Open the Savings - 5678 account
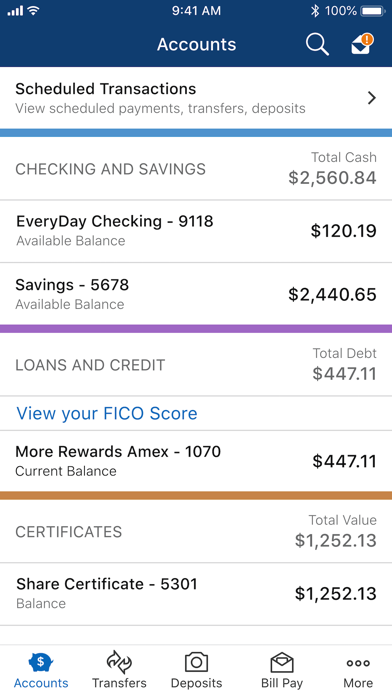The width and height of the screenshot is (392, 696). click(196, 294)
